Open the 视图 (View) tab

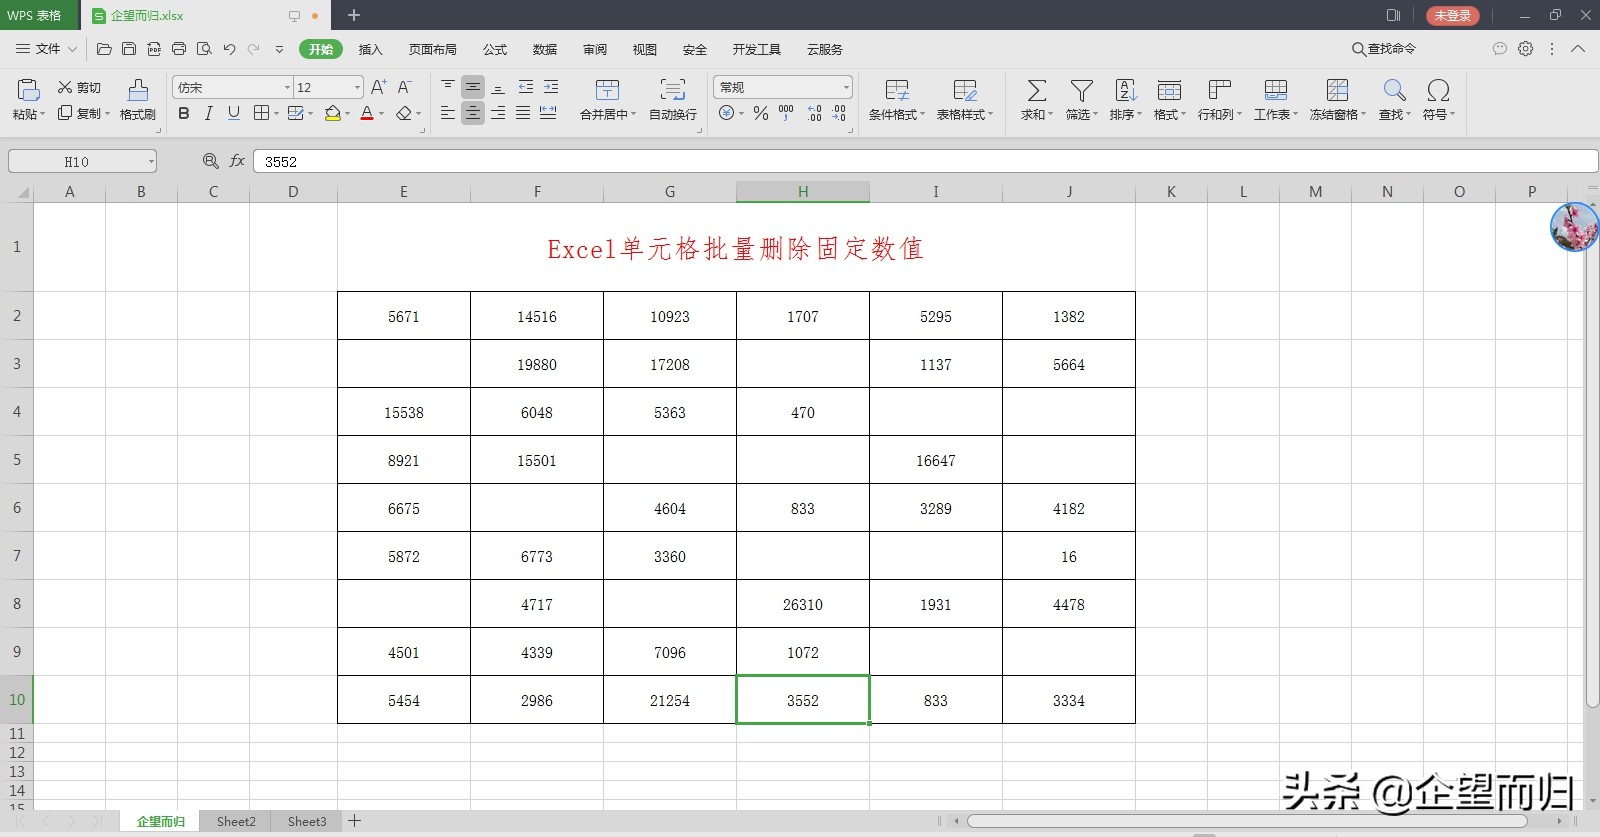pos(645,49)
